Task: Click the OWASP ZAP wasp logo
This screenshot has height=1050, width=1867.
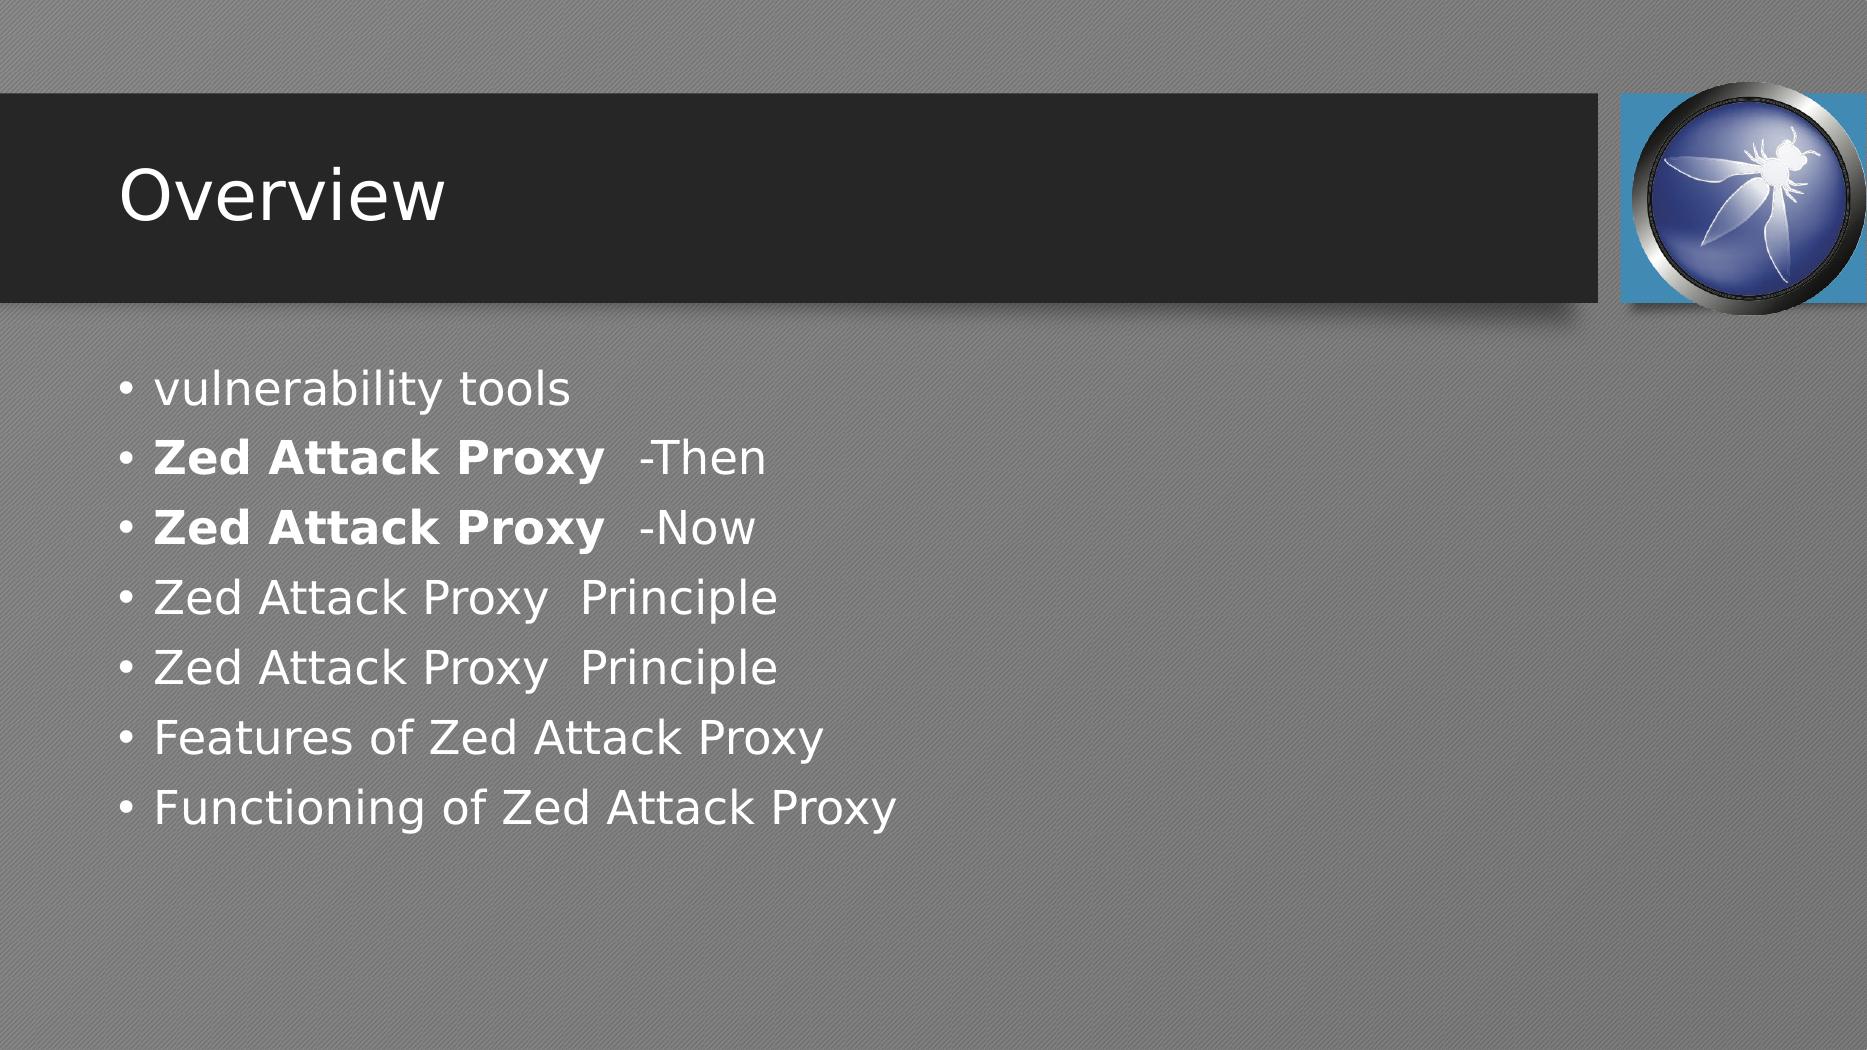Action: [x=1748, y=198]
